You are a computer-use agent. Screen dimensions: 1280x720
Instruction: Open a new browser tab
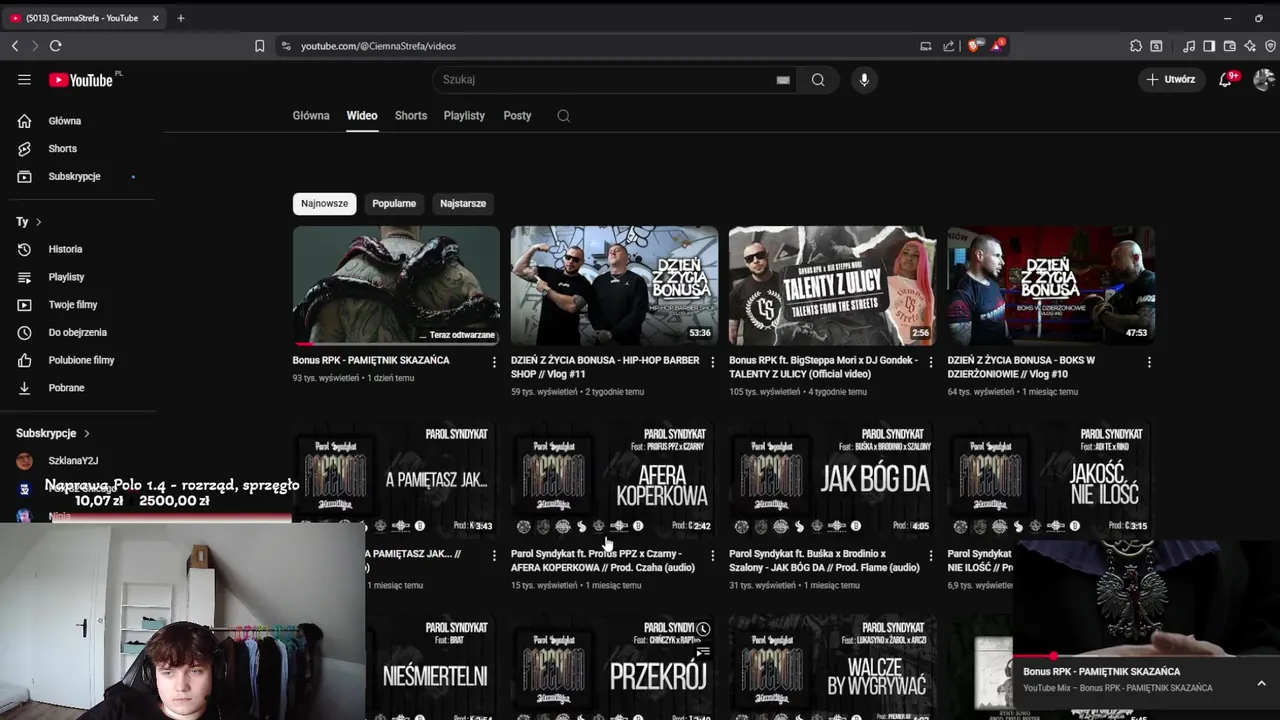click(x=181, y=18)
